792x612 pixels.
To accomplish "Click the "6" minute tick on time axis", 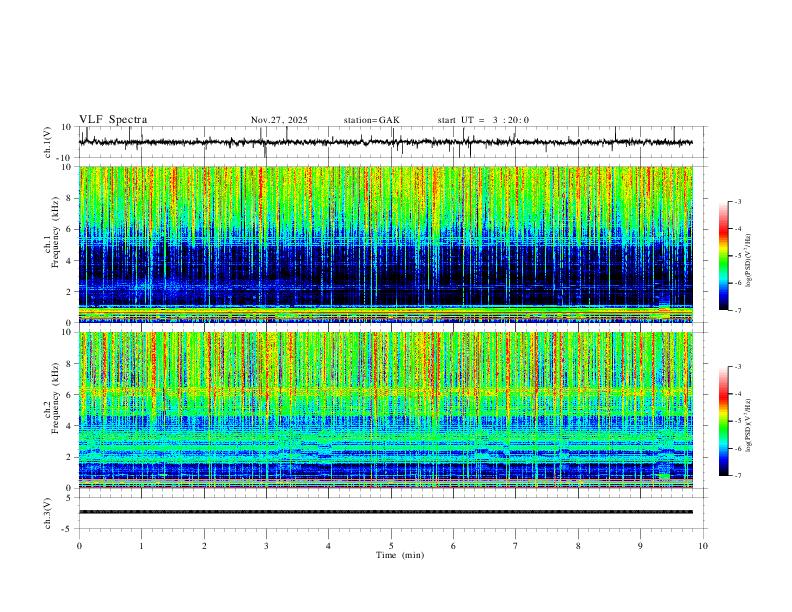I will point(454,546).
